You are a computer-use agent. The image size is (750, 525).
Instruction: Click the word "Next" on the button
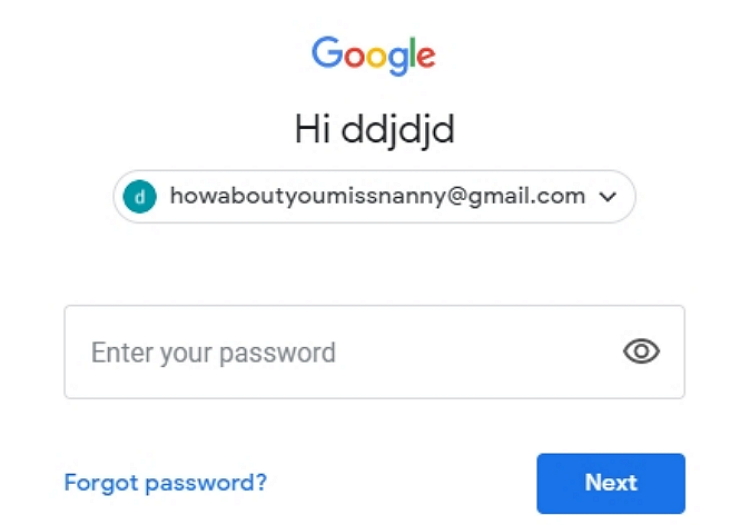click(x=611, y=482)
